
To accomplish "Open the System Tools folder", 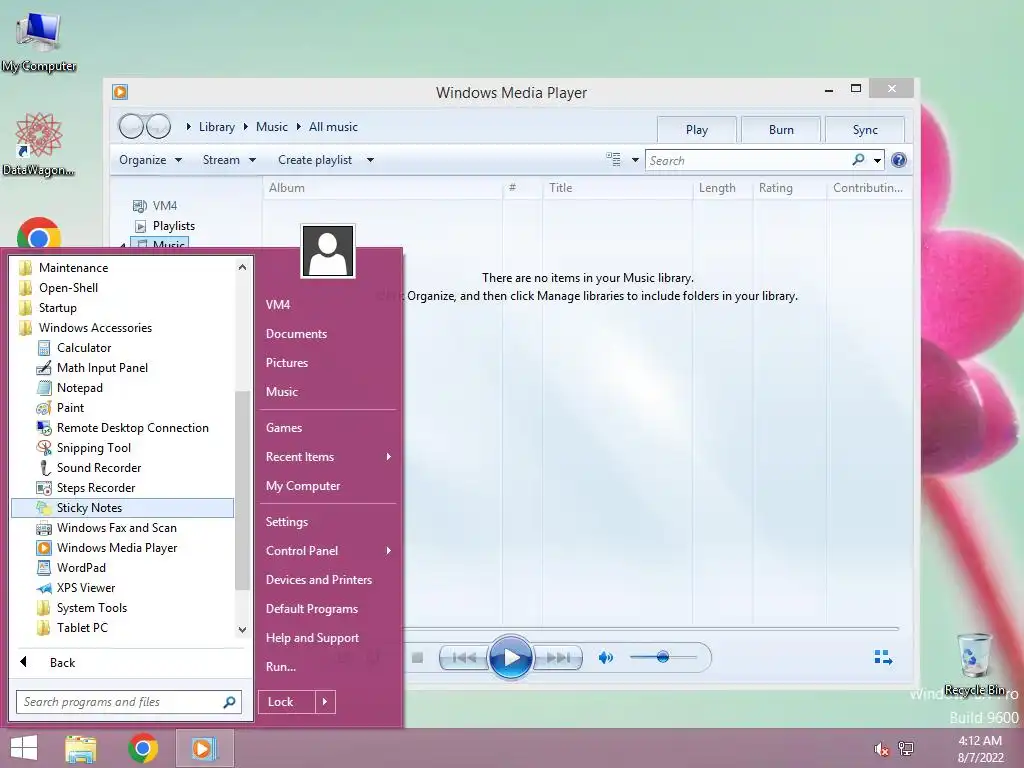I will [x=91, y=608].
